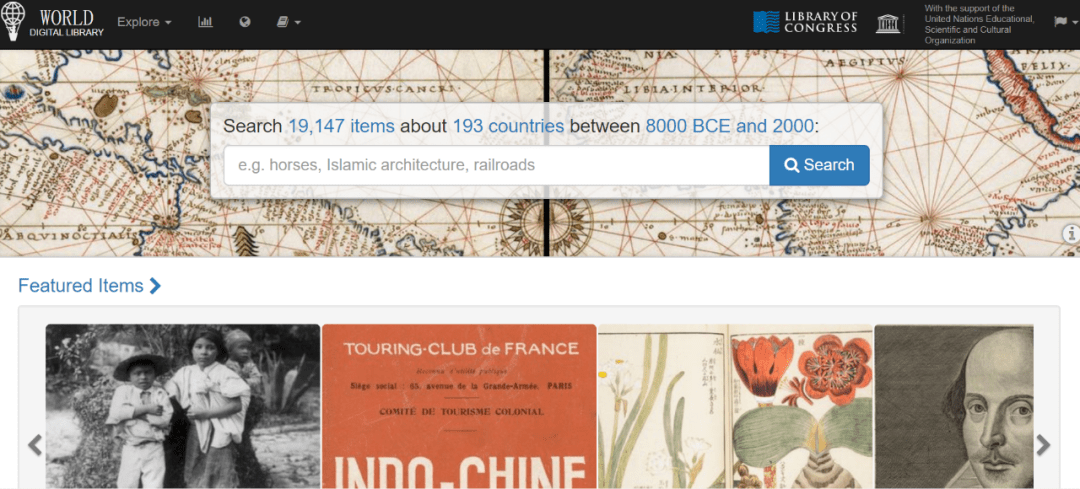Click the Library of Congress logo
Screen dimensions: 1080x489
[804, 22]
